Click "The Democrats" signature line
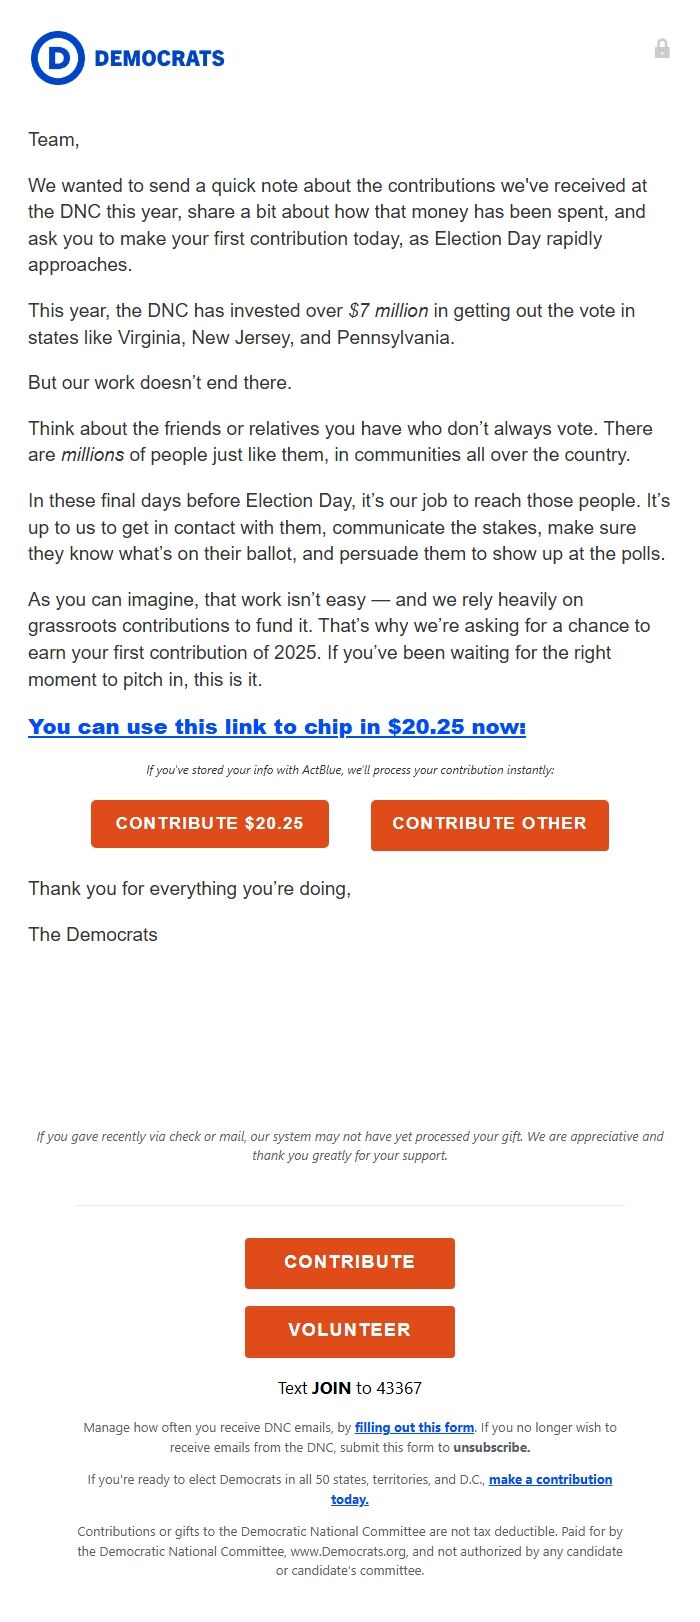Screen dimensions: 700x1622 click(x=93, y=934)
